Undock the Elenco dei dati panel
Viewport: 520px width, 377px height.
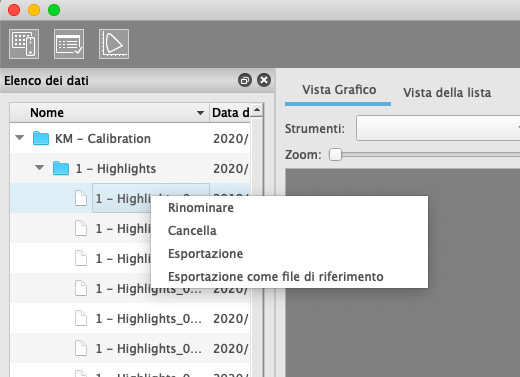click(245, 80)
